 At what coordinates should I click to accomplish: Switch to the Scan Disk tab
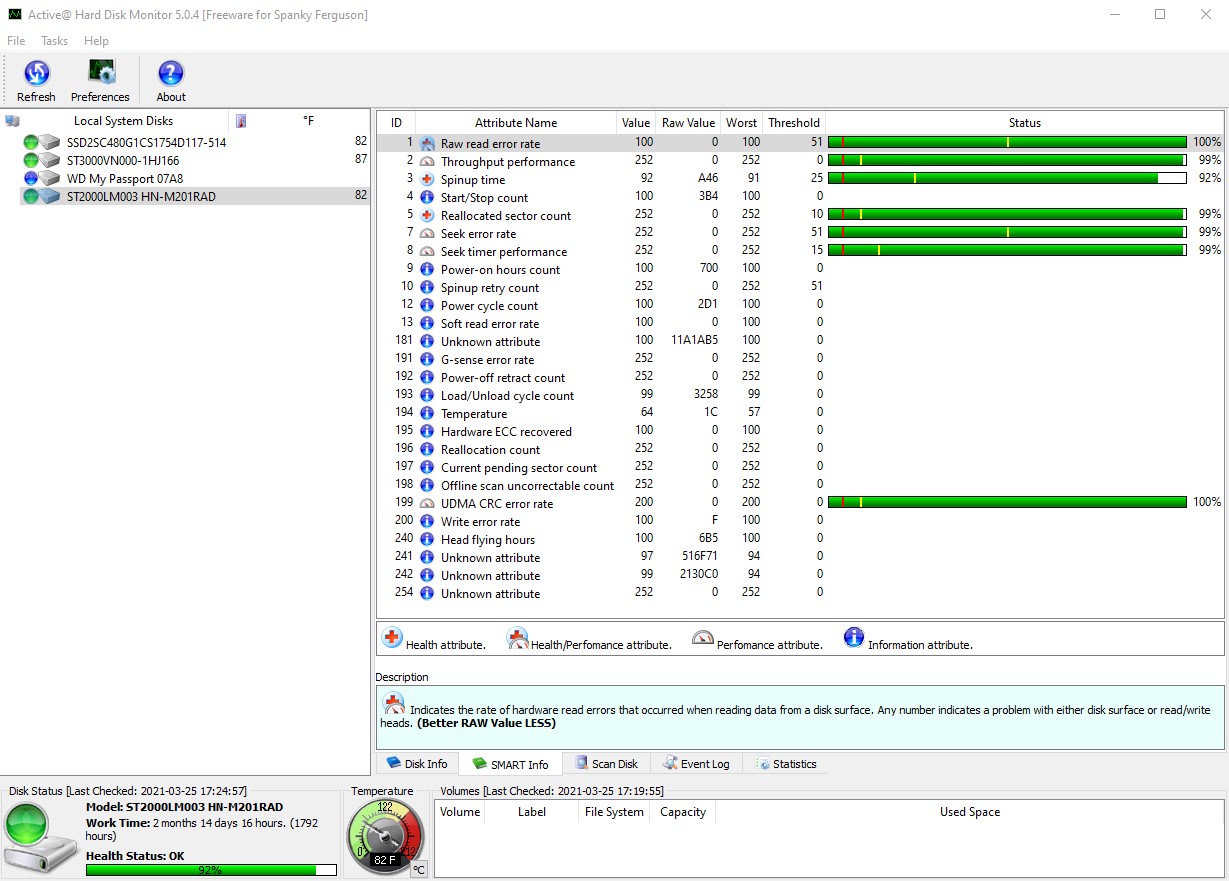coord(606,764)
